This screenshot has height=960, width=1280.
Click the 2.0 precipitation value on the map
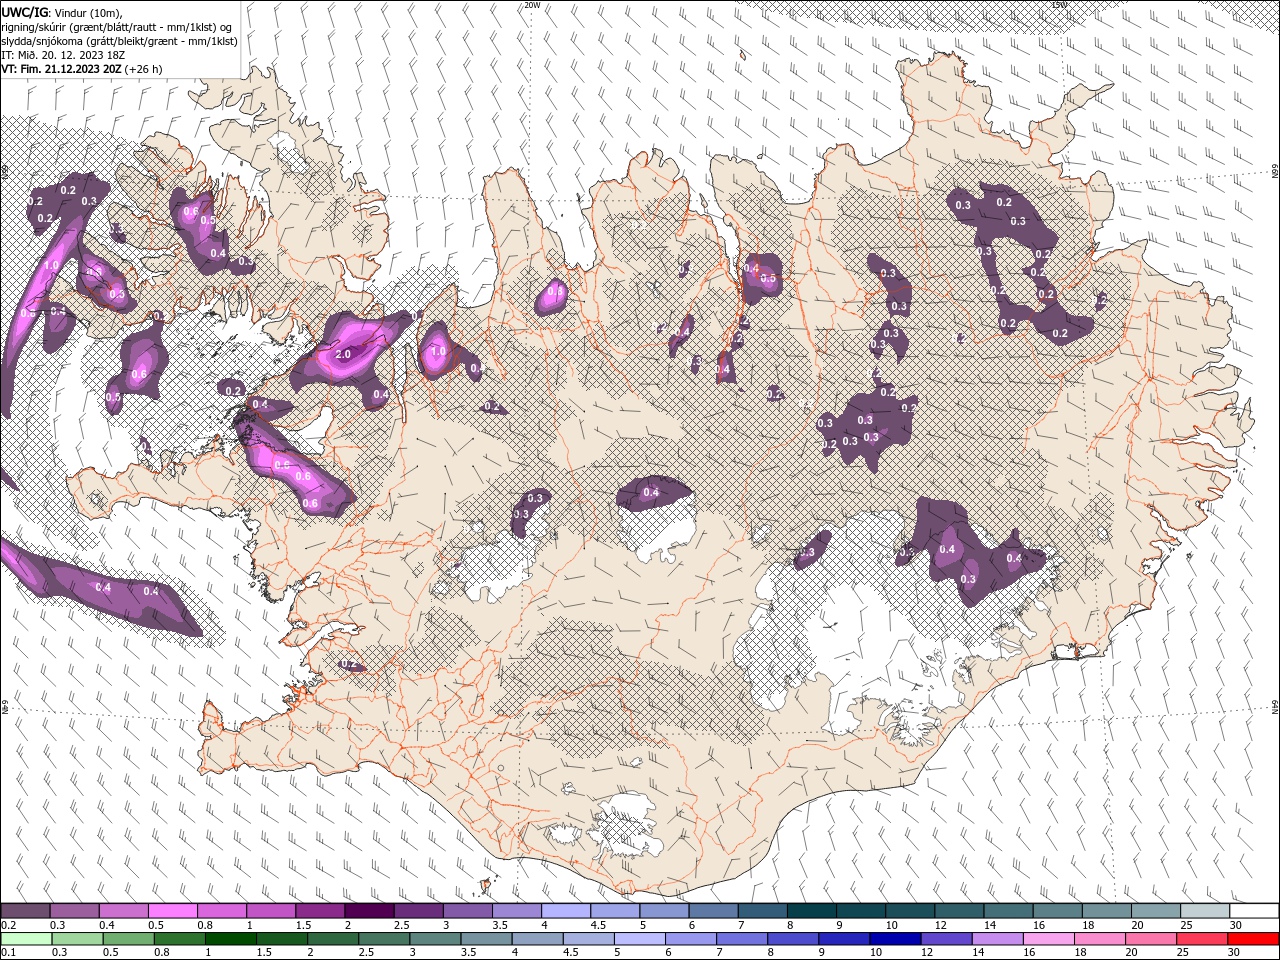[343, 354]
